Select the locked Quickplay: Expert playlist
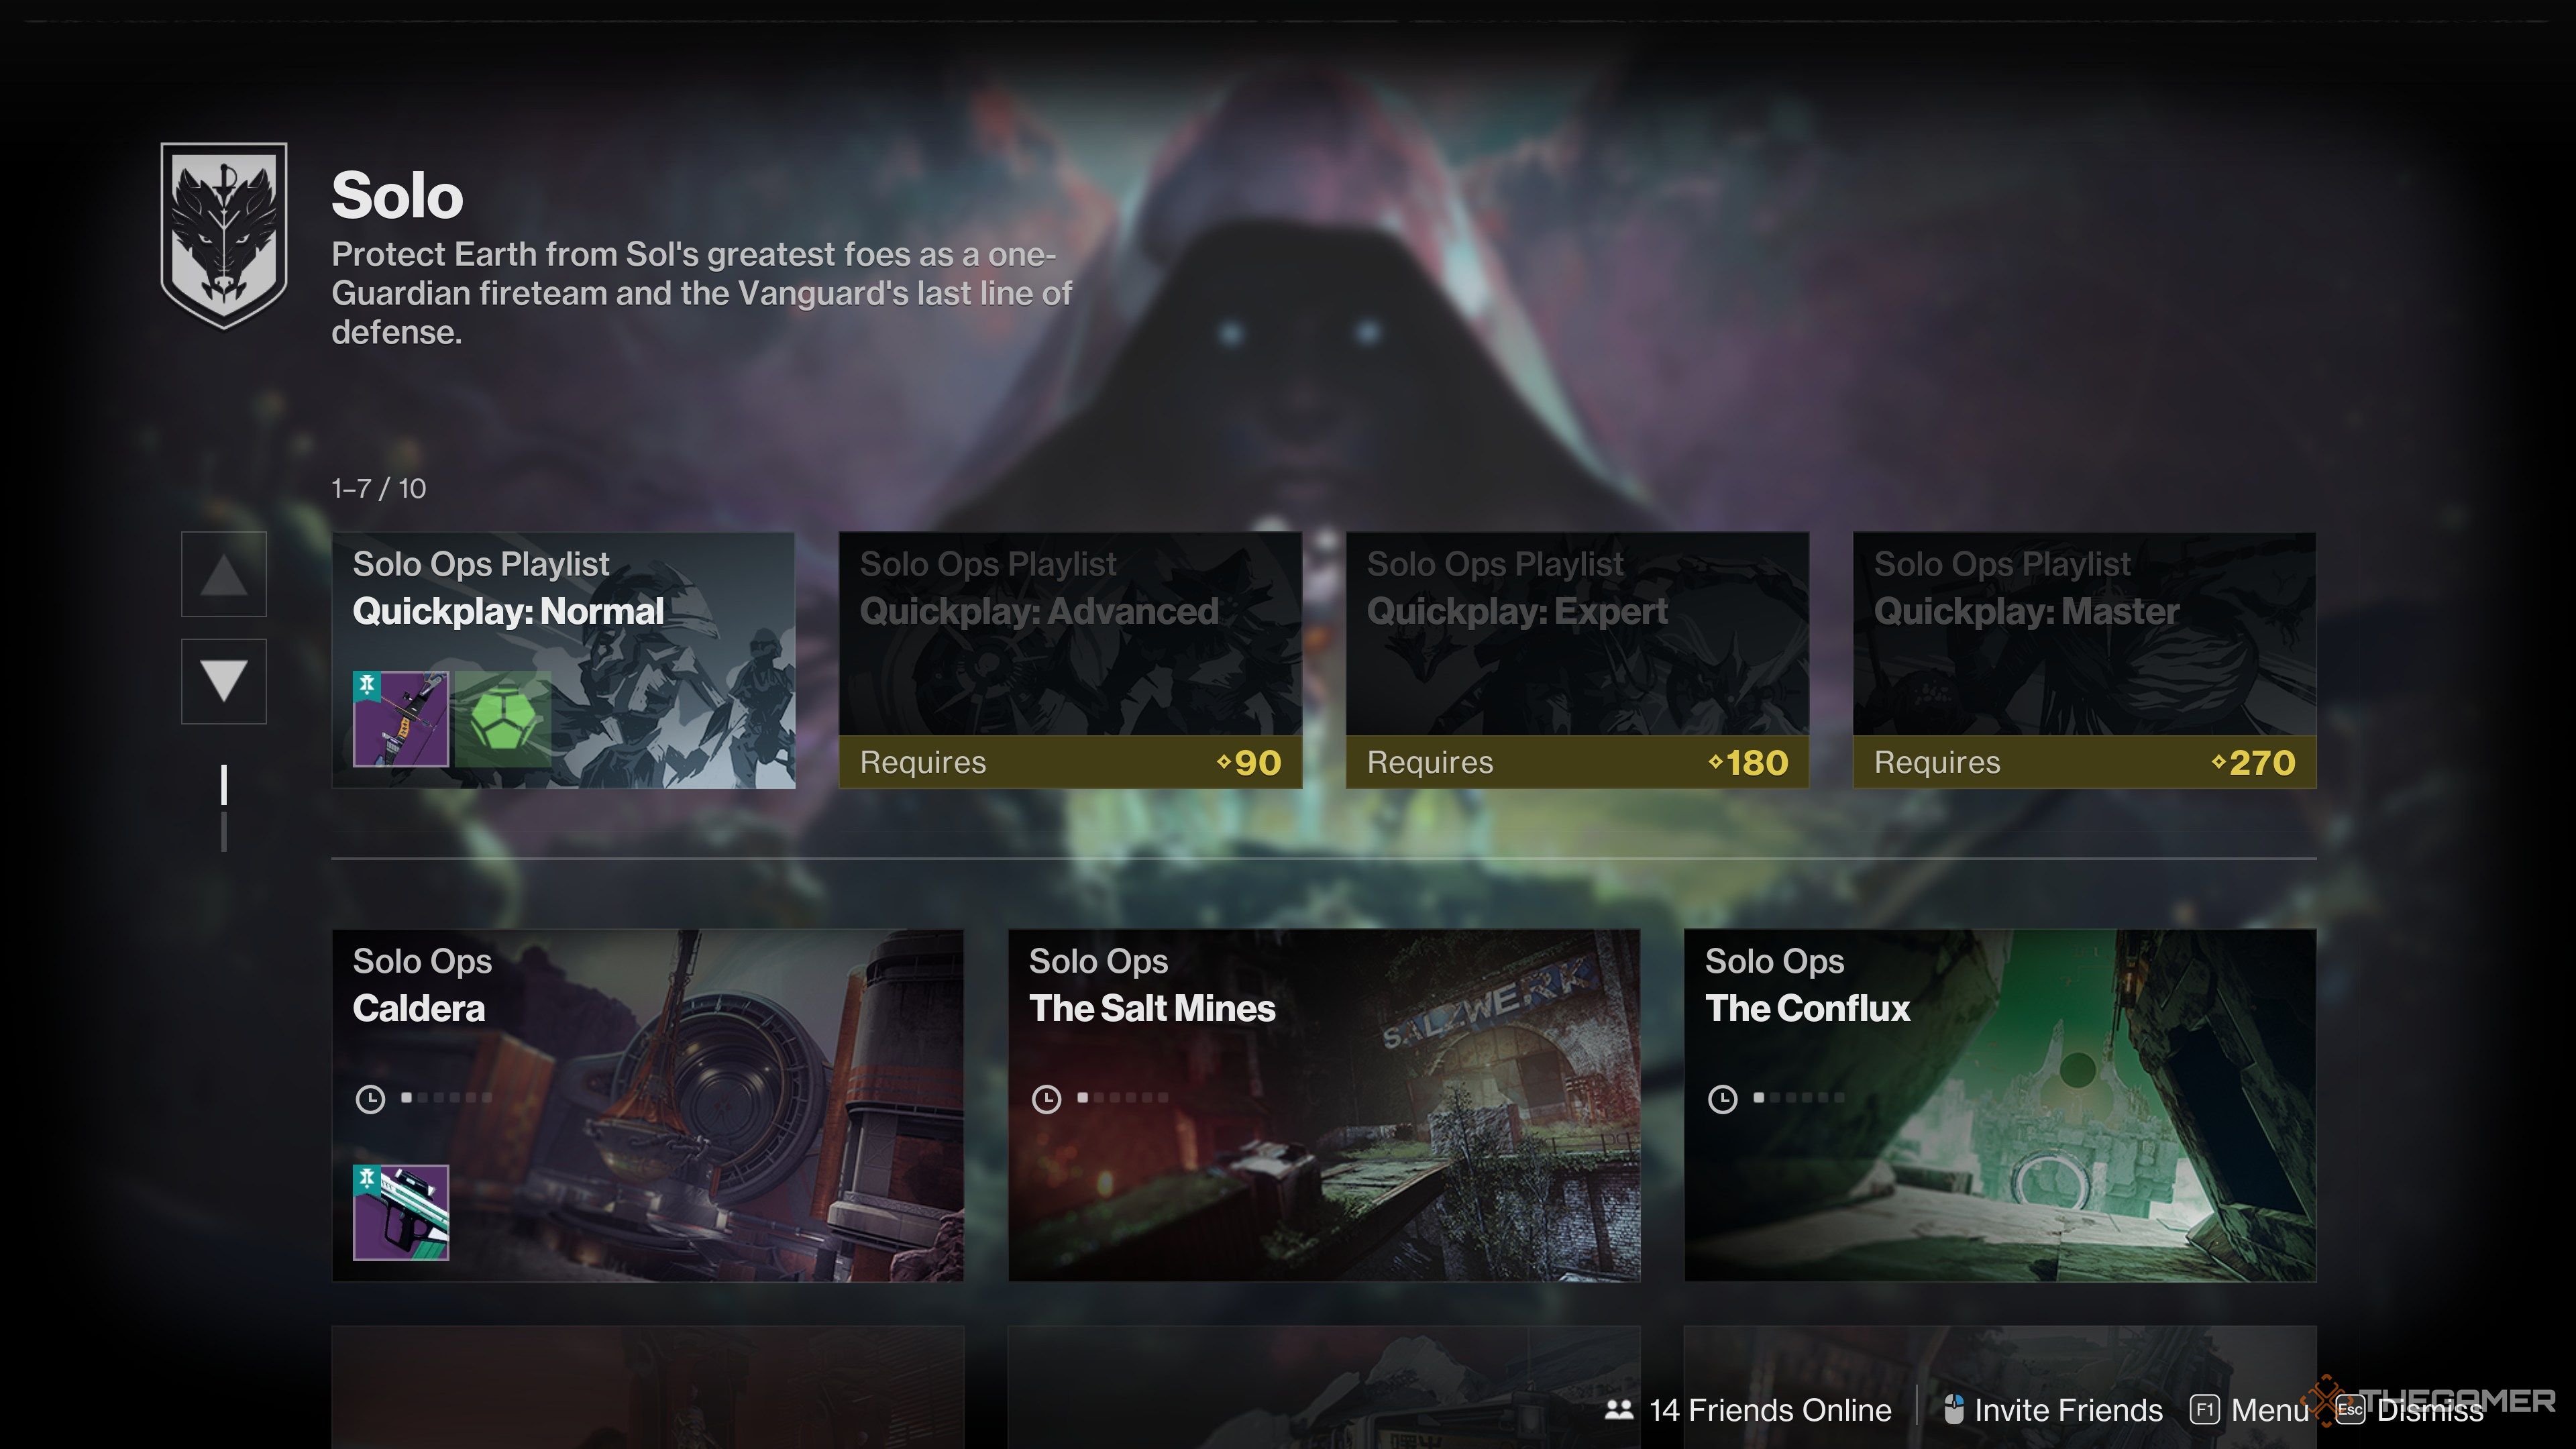Screen dimensions: 2576x1449 1577,660
